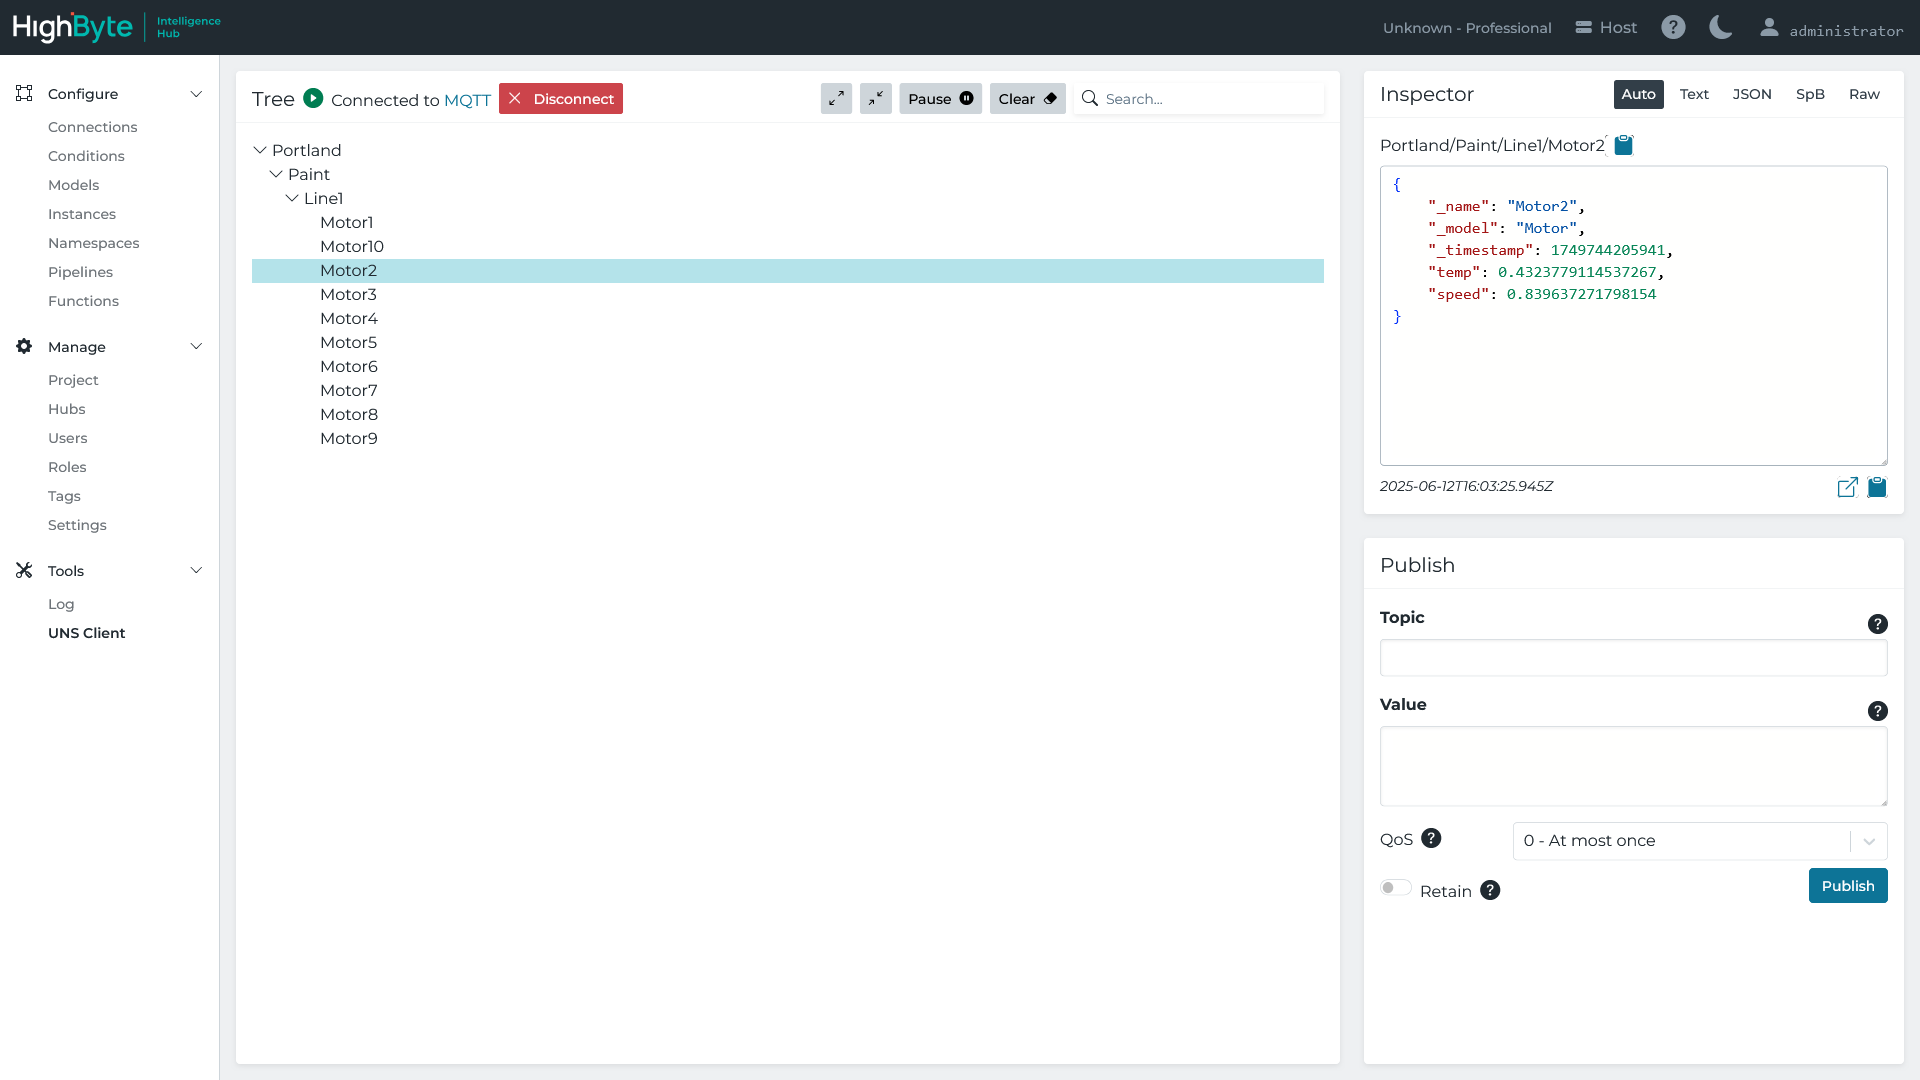Focus the tree Search field
This screenshot has width=1920, height=1080.
click(x=1199, y=98)
